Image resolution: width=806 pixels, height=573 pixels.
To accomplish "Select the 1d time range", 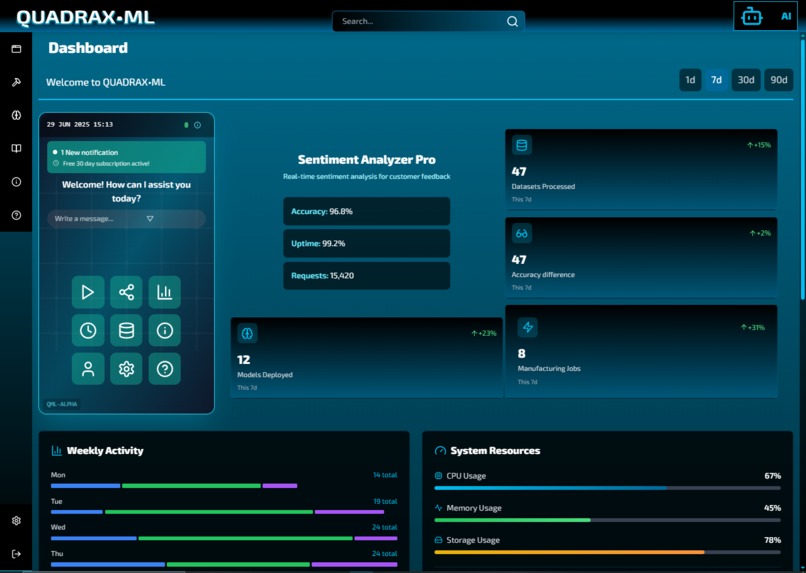I will pyautogui.click(x=690, y=80).
